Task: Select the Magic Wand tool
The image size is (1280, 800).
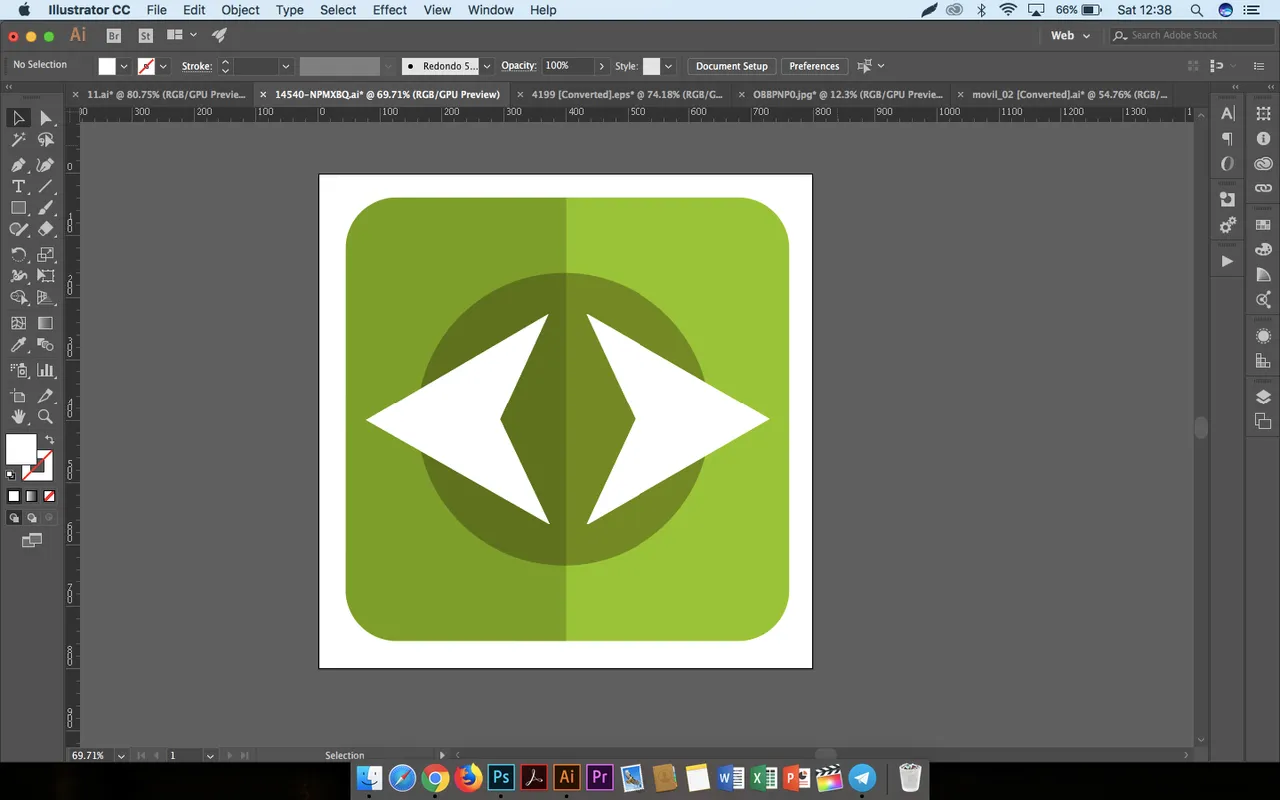Action: coord(18,141)
